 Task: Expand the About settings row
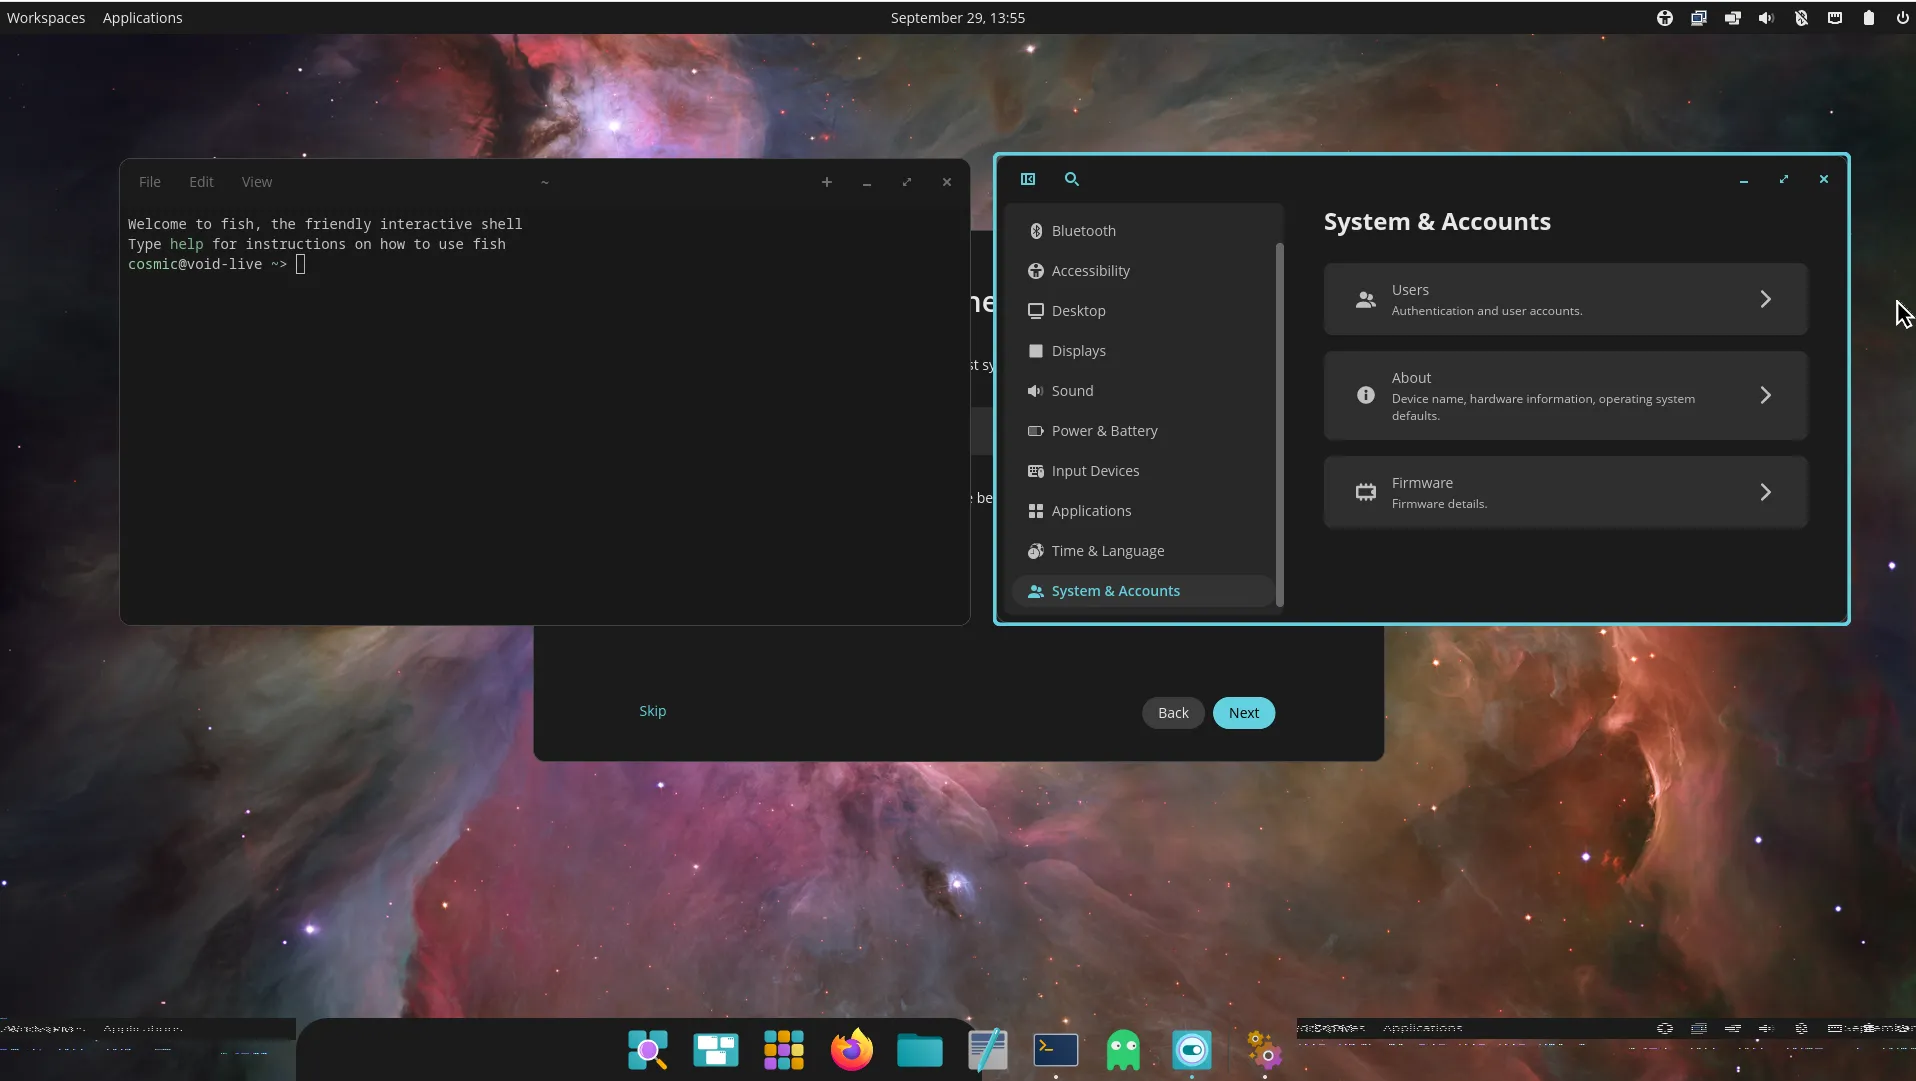click(x=1564, y=396)
